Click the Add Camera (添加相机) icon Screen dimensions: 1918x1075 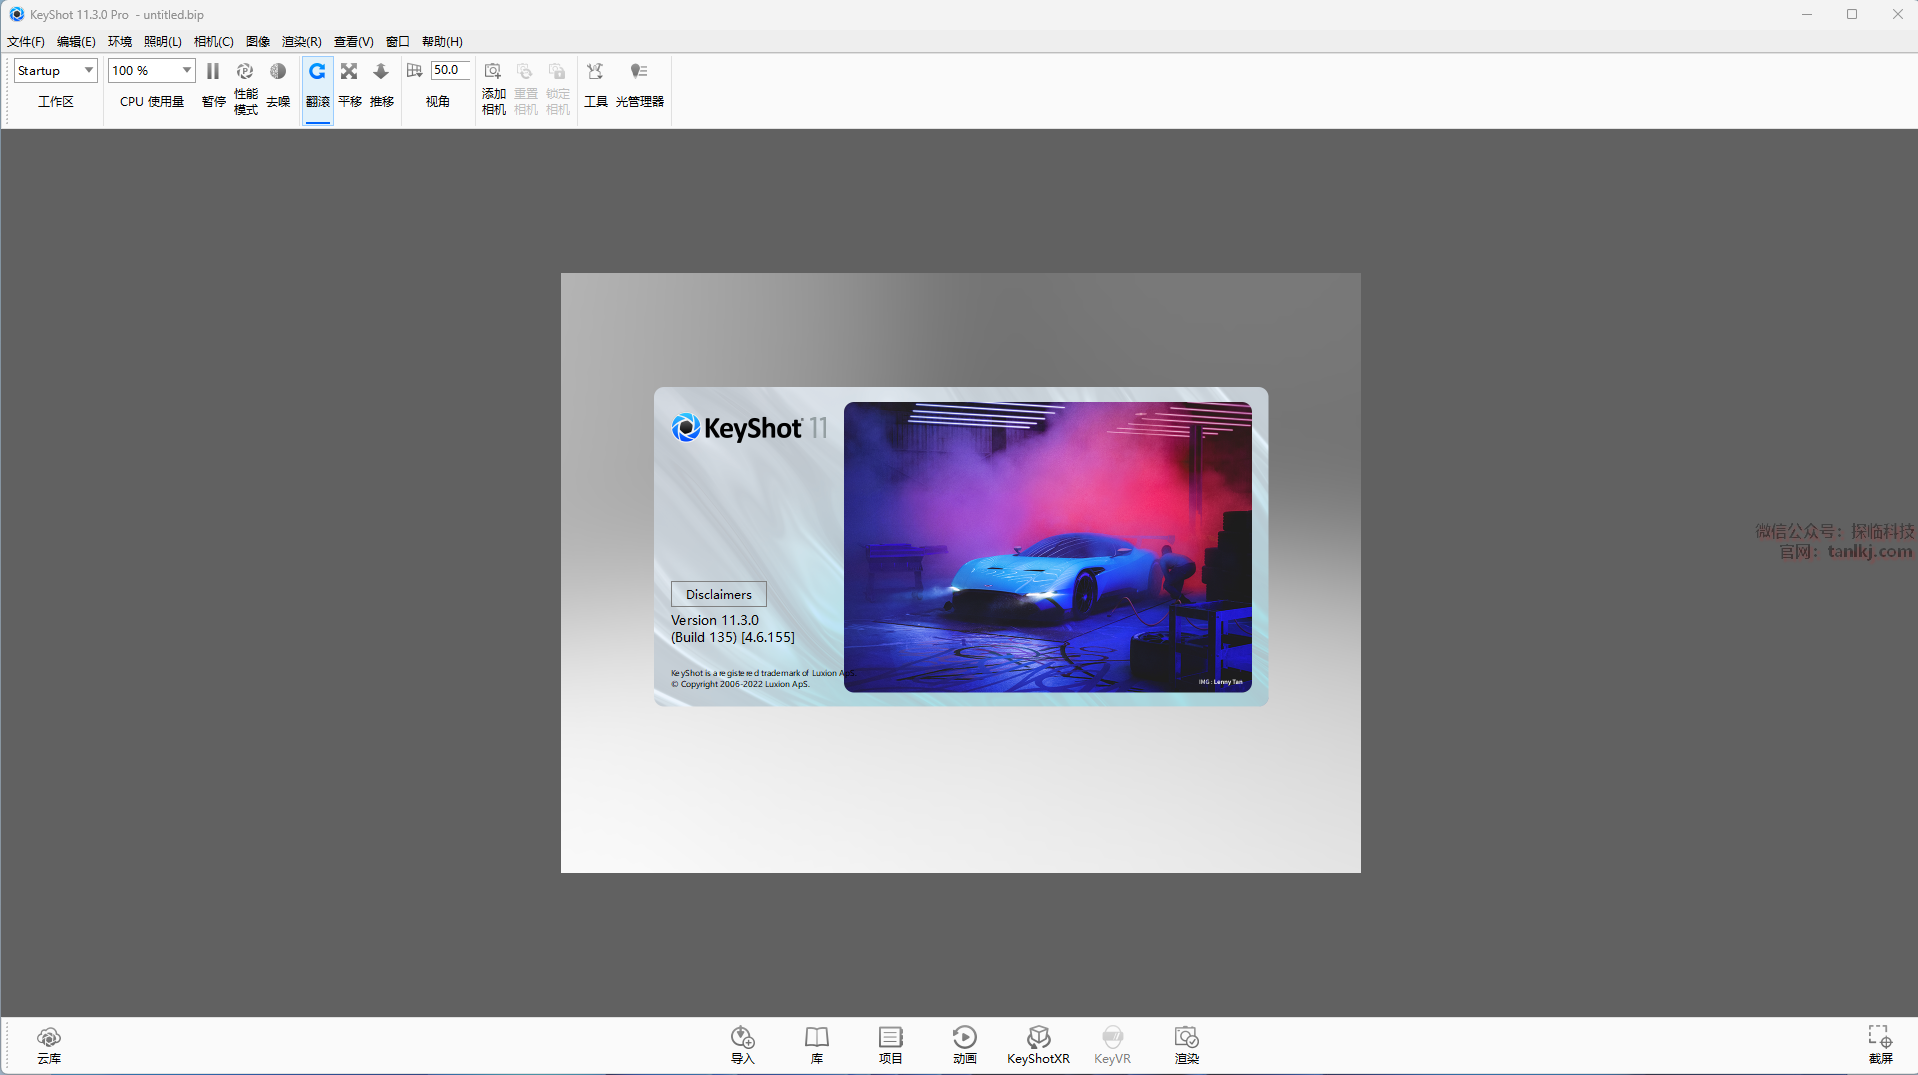(493, 72)
